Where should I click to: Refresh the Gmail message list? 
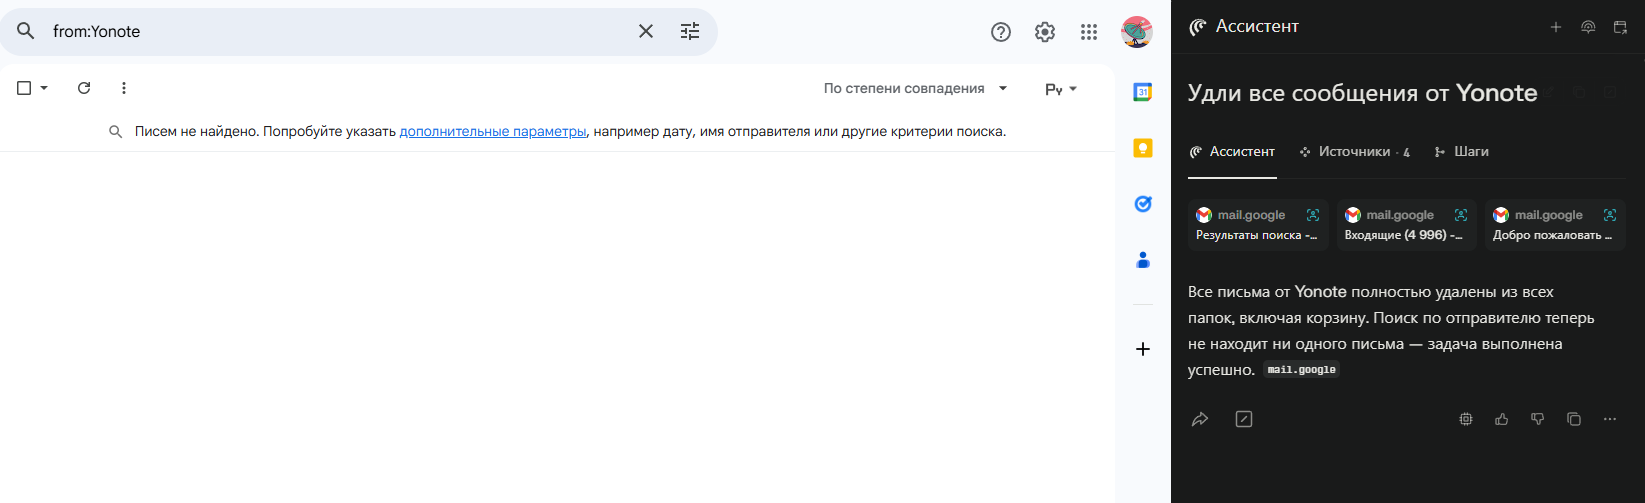[x=84, y=88]
